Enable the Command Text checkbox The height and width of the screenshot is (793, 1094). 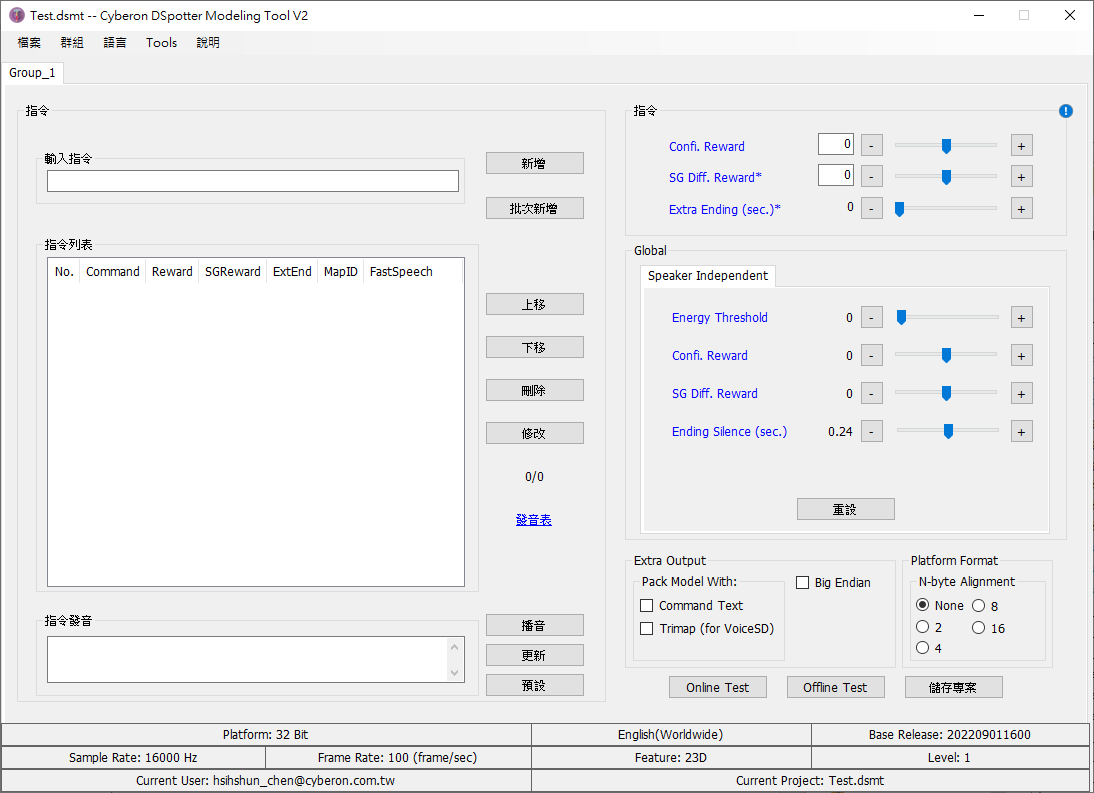click(x=647, y=606)
